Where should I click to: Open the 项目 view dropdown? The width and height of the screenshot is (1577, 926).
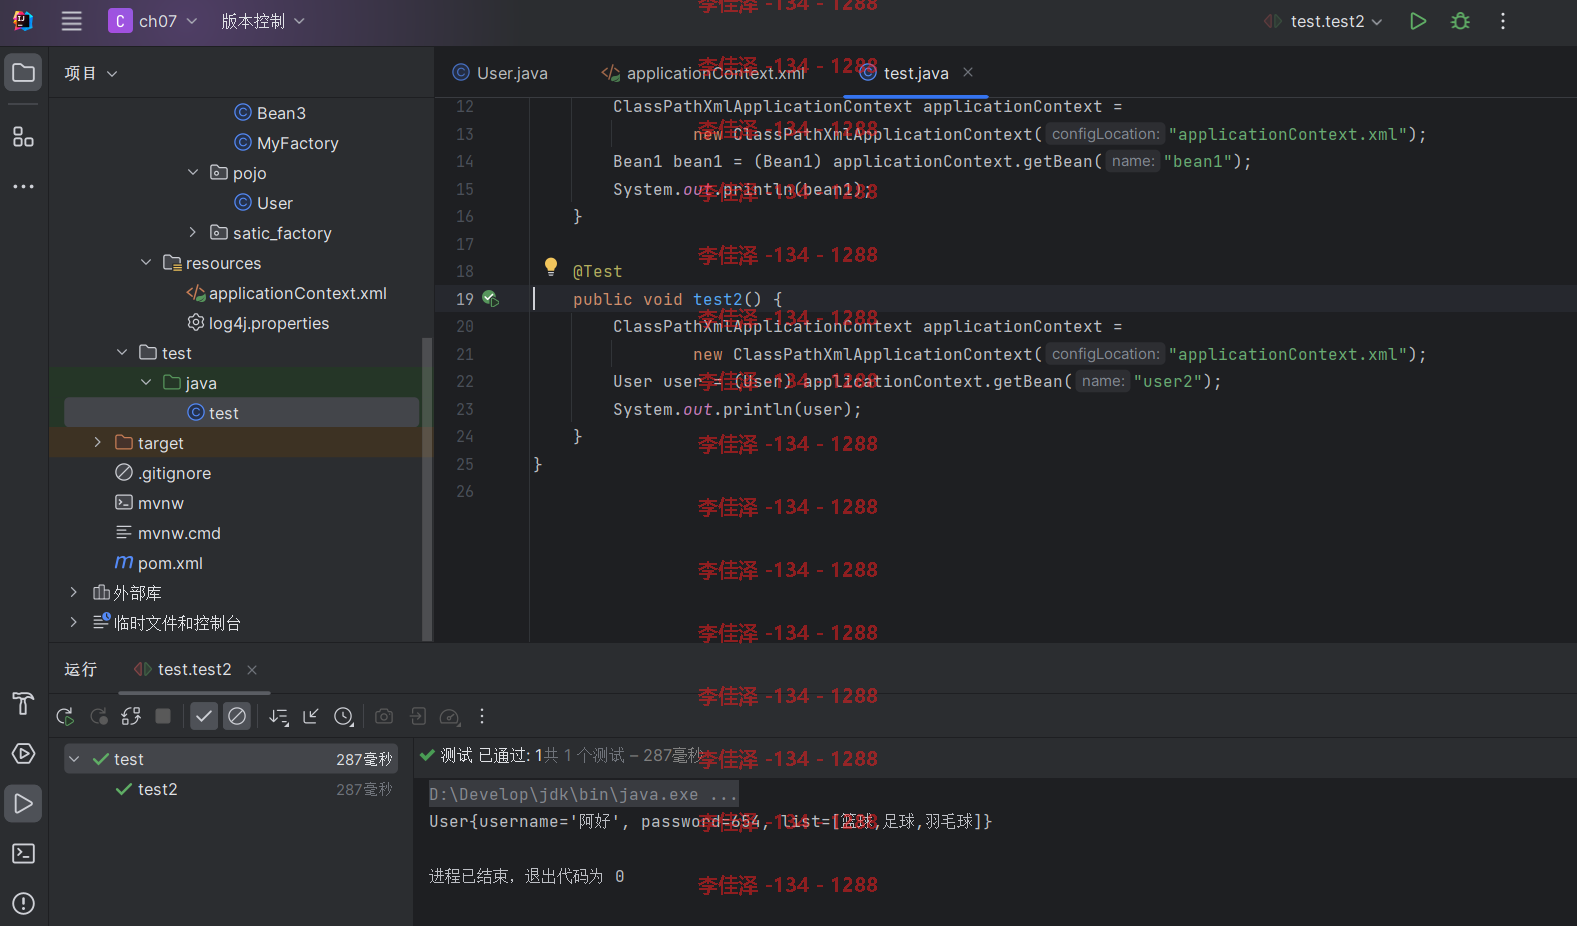(x=91, y=73)
